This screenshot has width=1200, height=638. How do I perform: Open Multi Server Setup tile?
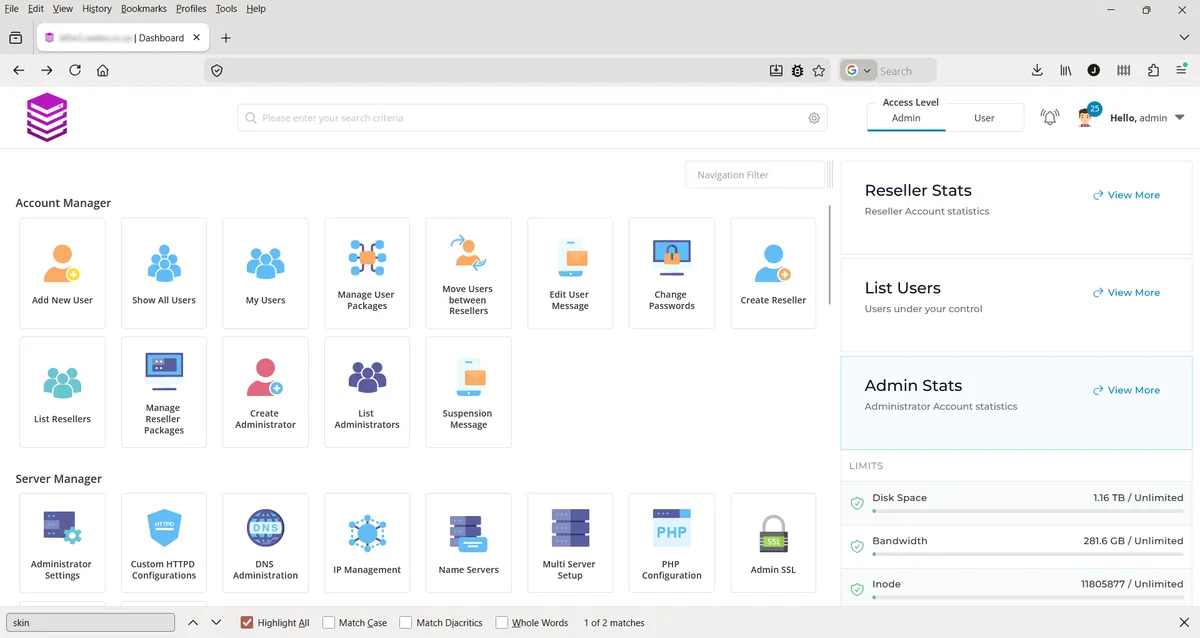pos(570,543)
